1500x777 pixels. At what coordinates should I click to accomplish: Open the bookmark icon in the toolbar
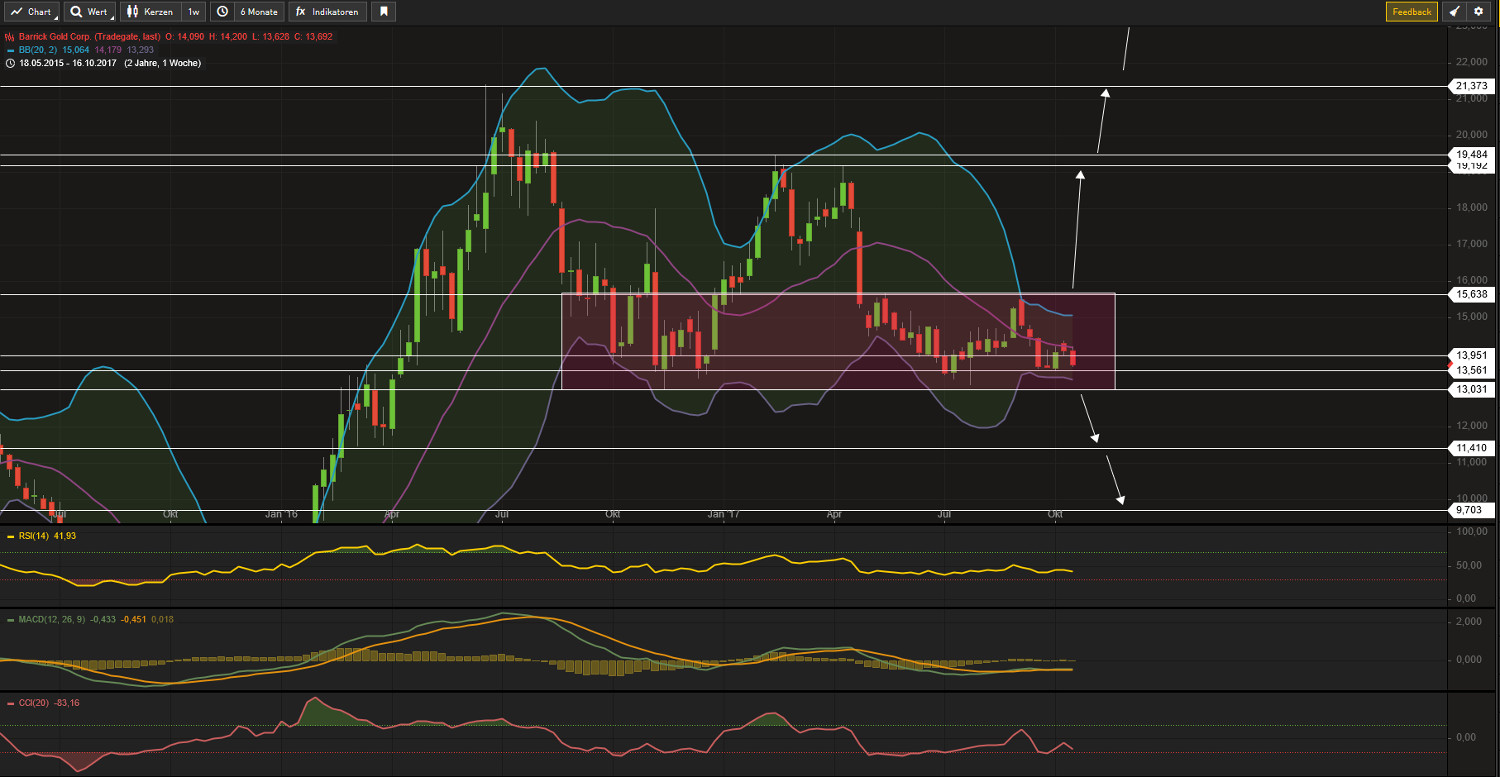point(383,12)
